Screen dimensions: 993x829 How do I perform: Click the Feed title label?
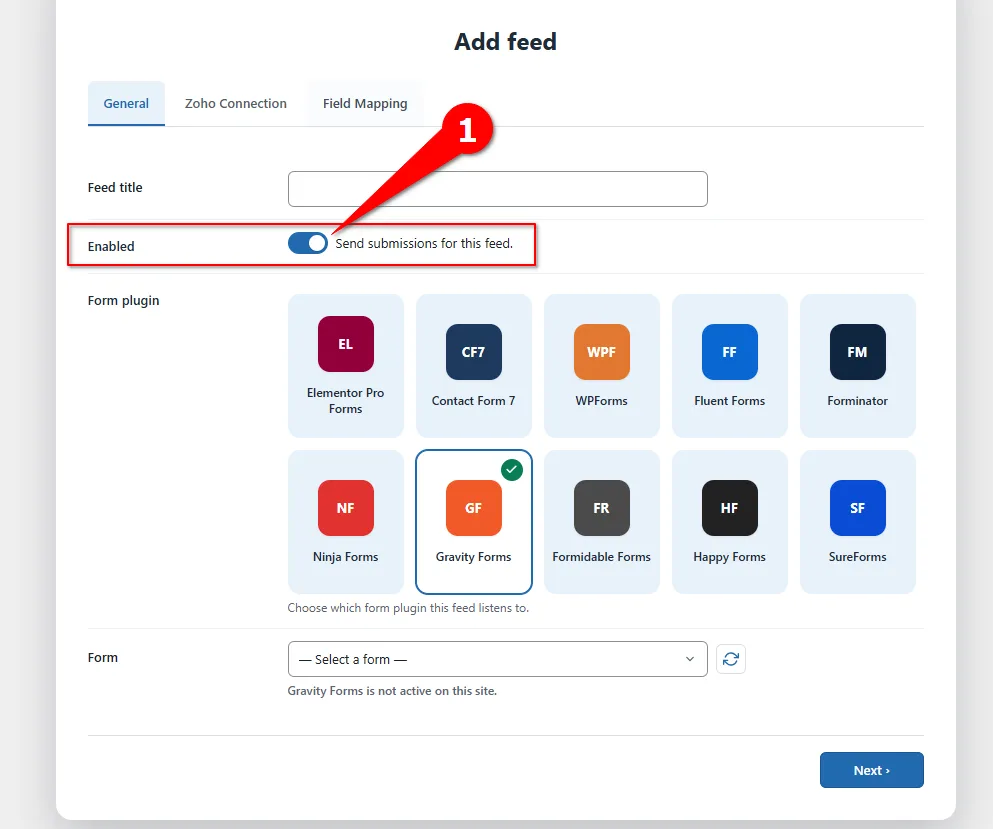coord(115,187)
